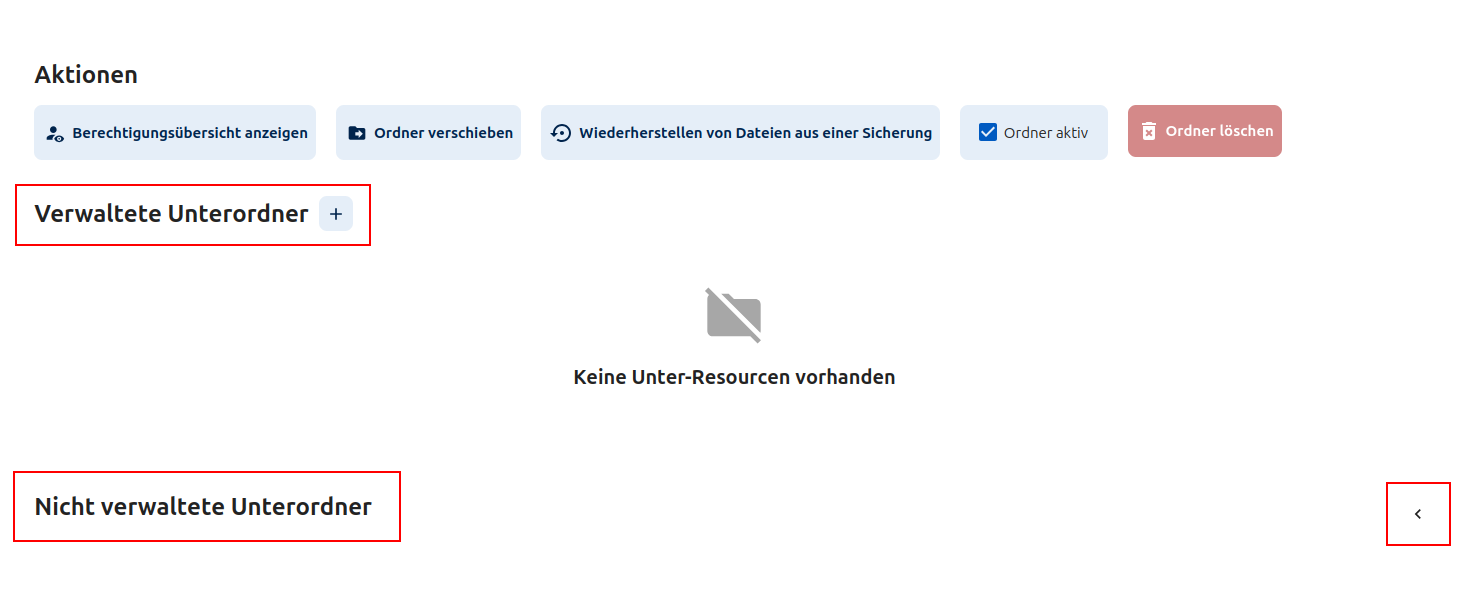1478x602 pixels.
Task: Select the folder icon before the verschieben label
Action: [358, 131]
